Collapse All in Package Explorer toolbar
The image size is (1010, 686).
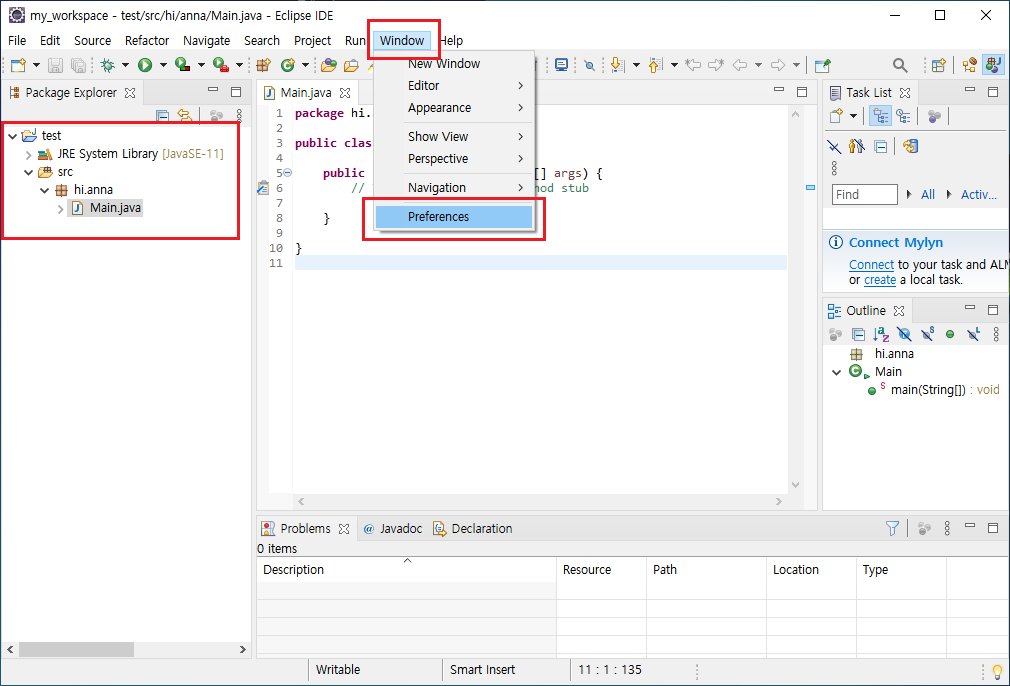pyautogui.click(x=163, y=116)
